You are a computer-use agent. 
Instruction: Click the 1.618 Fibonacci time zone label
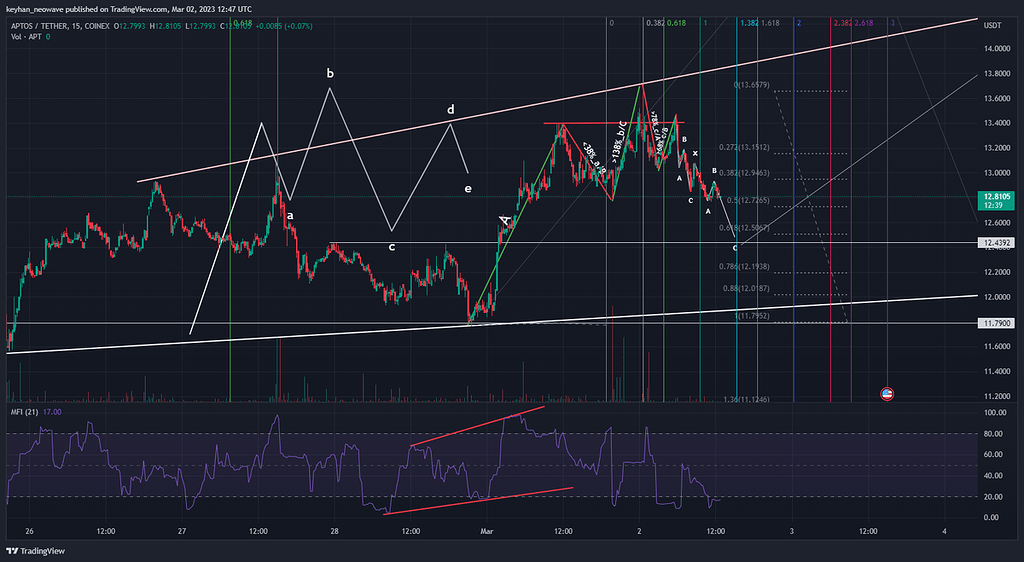pyautogui.click(x=770, y=22)
